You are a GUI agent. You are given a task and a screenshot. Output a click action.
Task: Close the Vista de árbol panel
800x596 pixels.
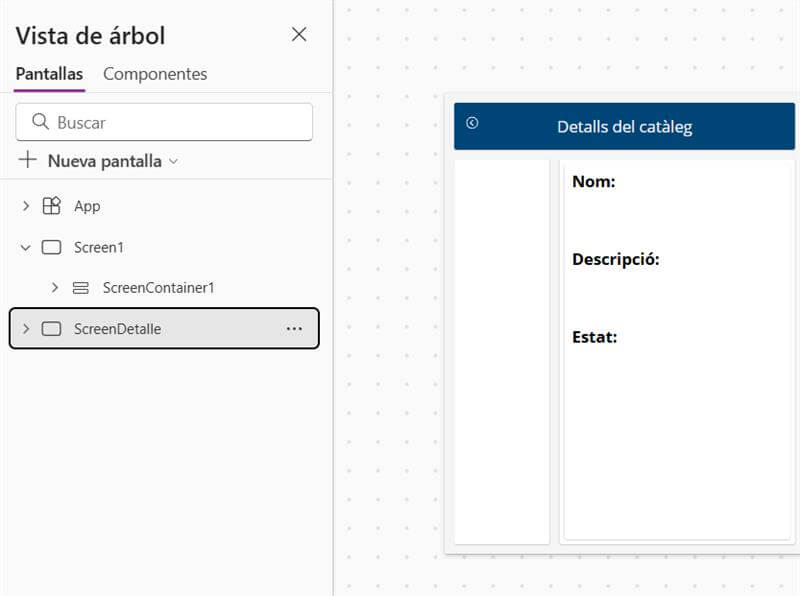299,33
